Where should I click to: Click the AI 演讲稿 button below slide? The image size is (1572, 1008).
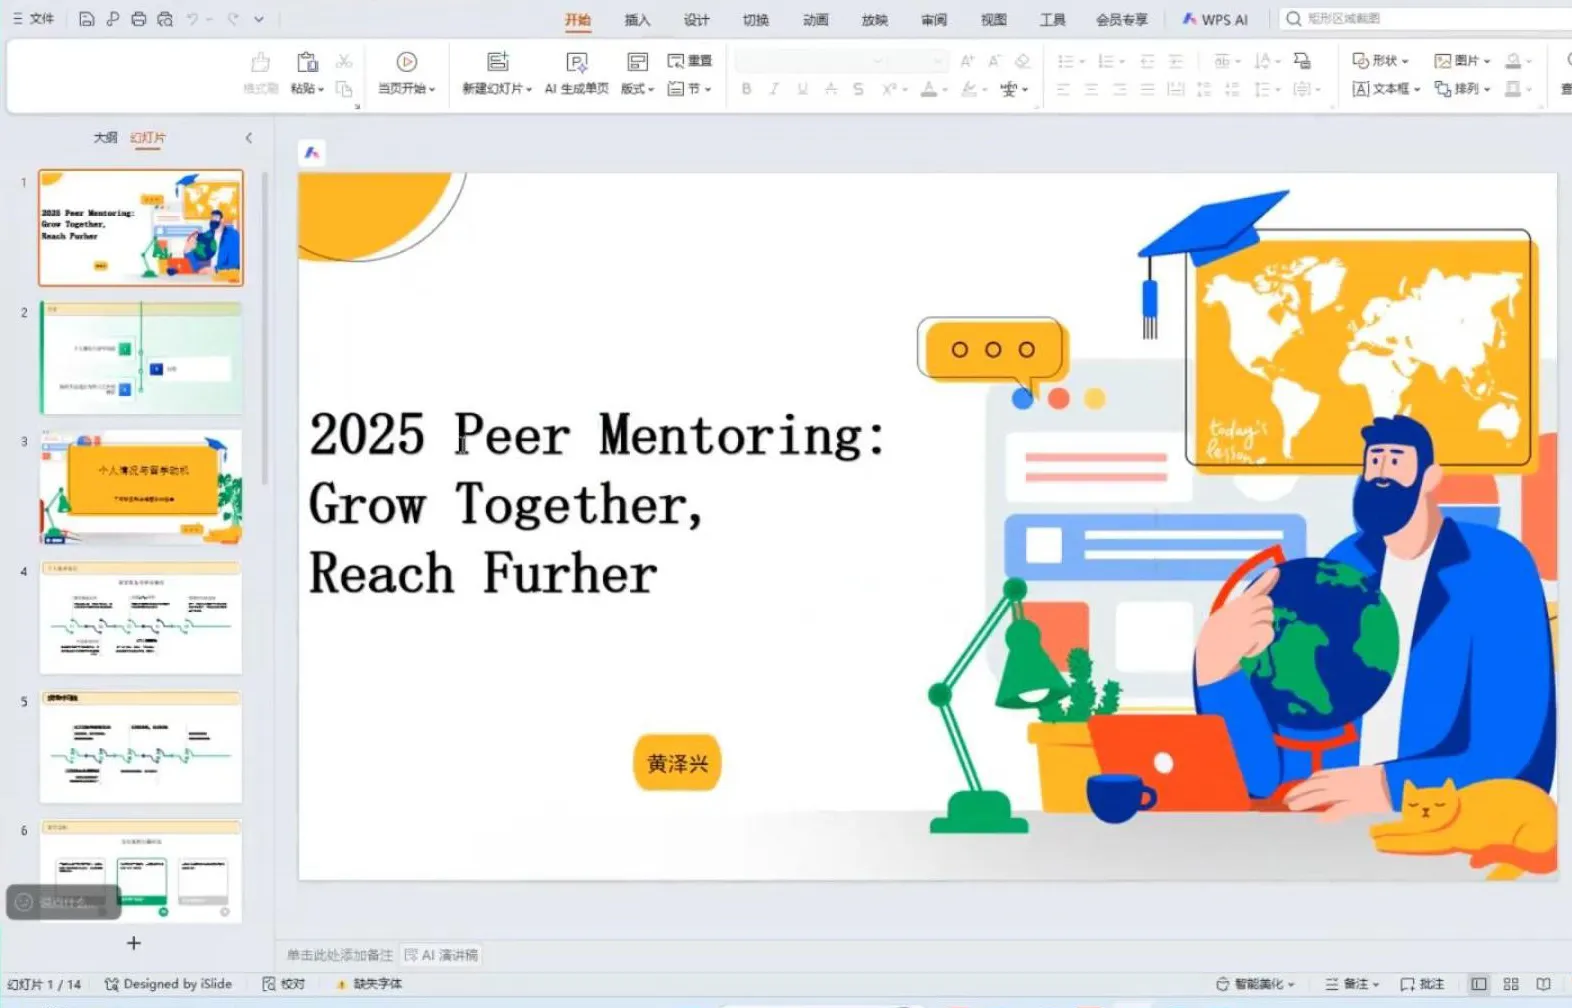click(441, 955)
